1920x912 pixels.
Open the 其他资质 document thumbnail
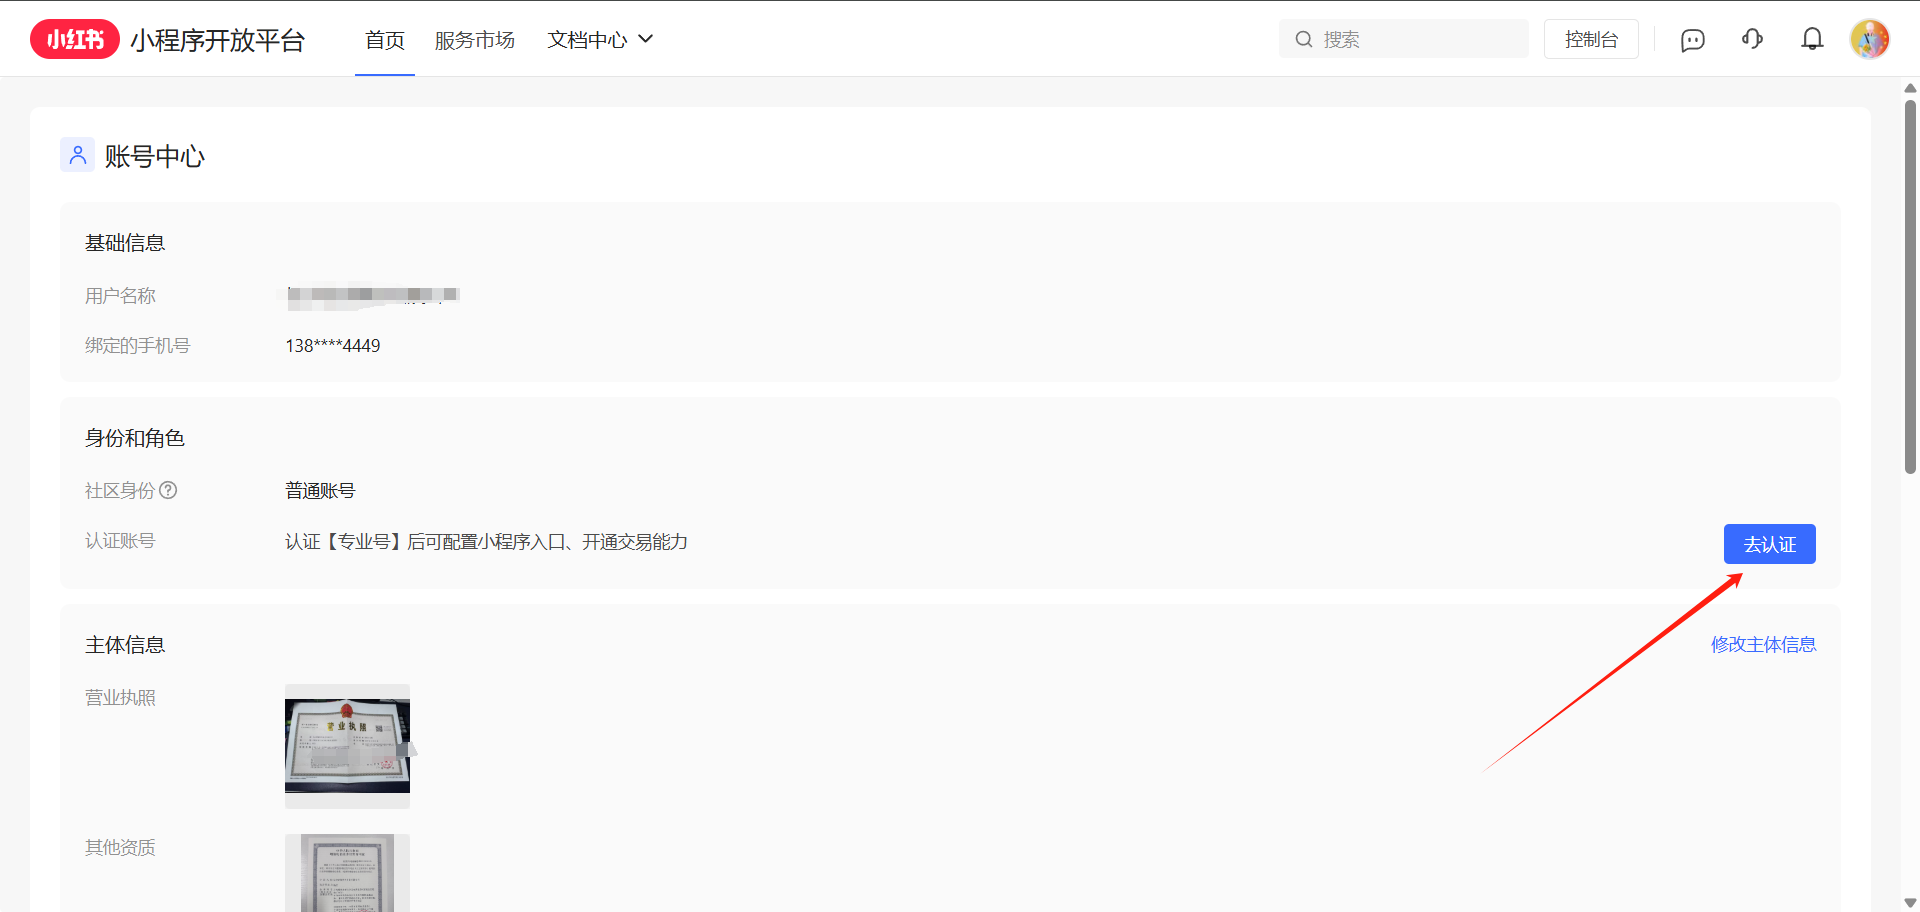coord(347,872)
